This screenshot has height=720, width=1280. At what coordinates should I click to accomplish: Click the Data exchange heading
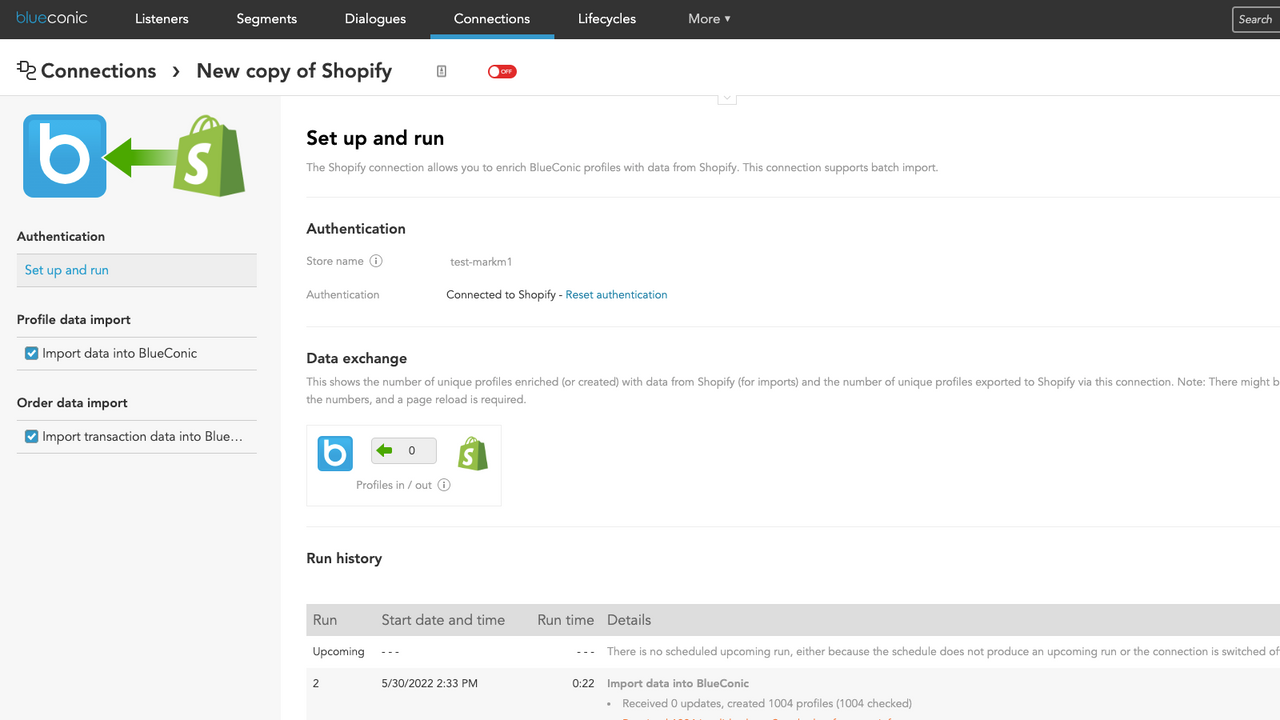(357, 358)
